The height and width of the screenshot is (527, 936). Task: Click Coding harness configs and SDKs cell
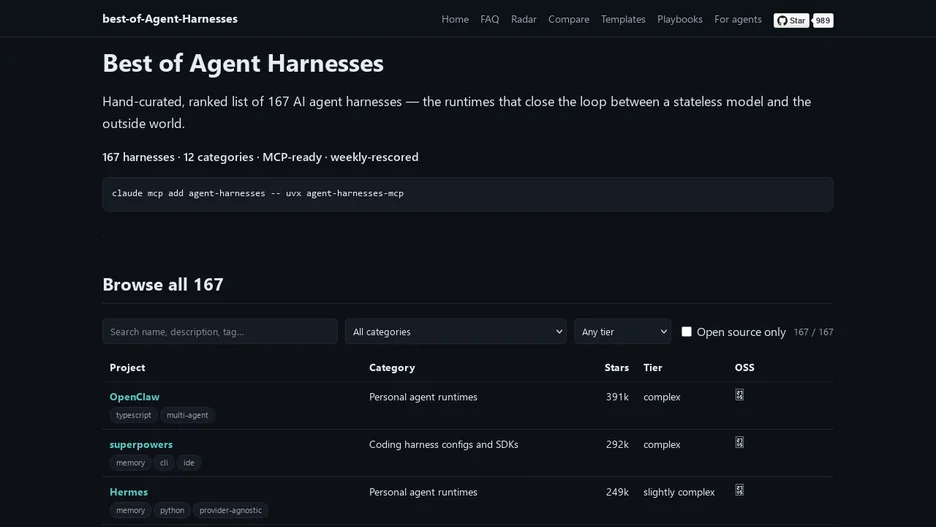pyautogui.click(x=444, y=445)
